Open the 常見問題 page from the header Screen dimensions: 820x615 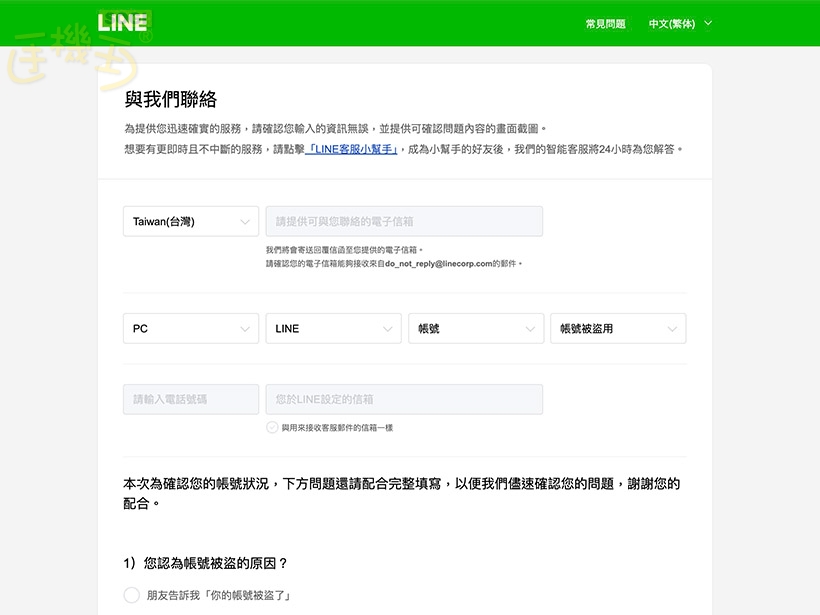pyautogui.click(x=605, y=23)
